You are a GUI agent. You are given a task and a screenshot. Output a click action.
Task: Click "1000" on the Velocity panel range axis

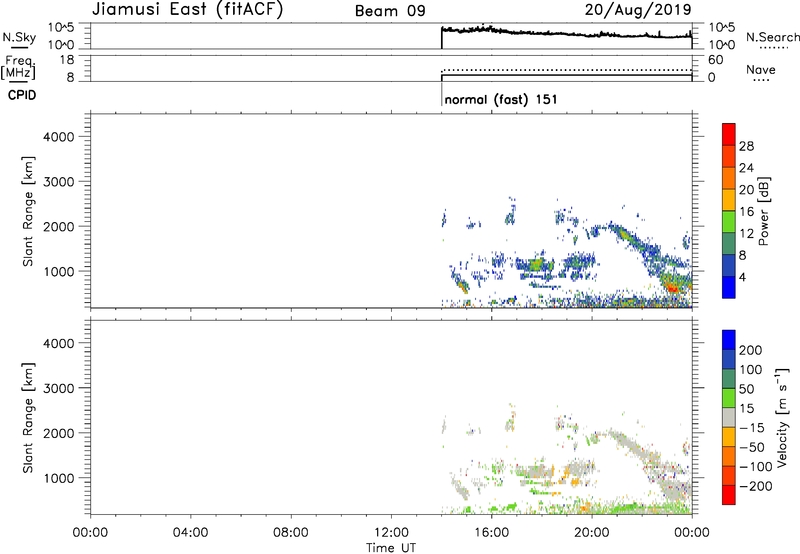coord(59,478)
